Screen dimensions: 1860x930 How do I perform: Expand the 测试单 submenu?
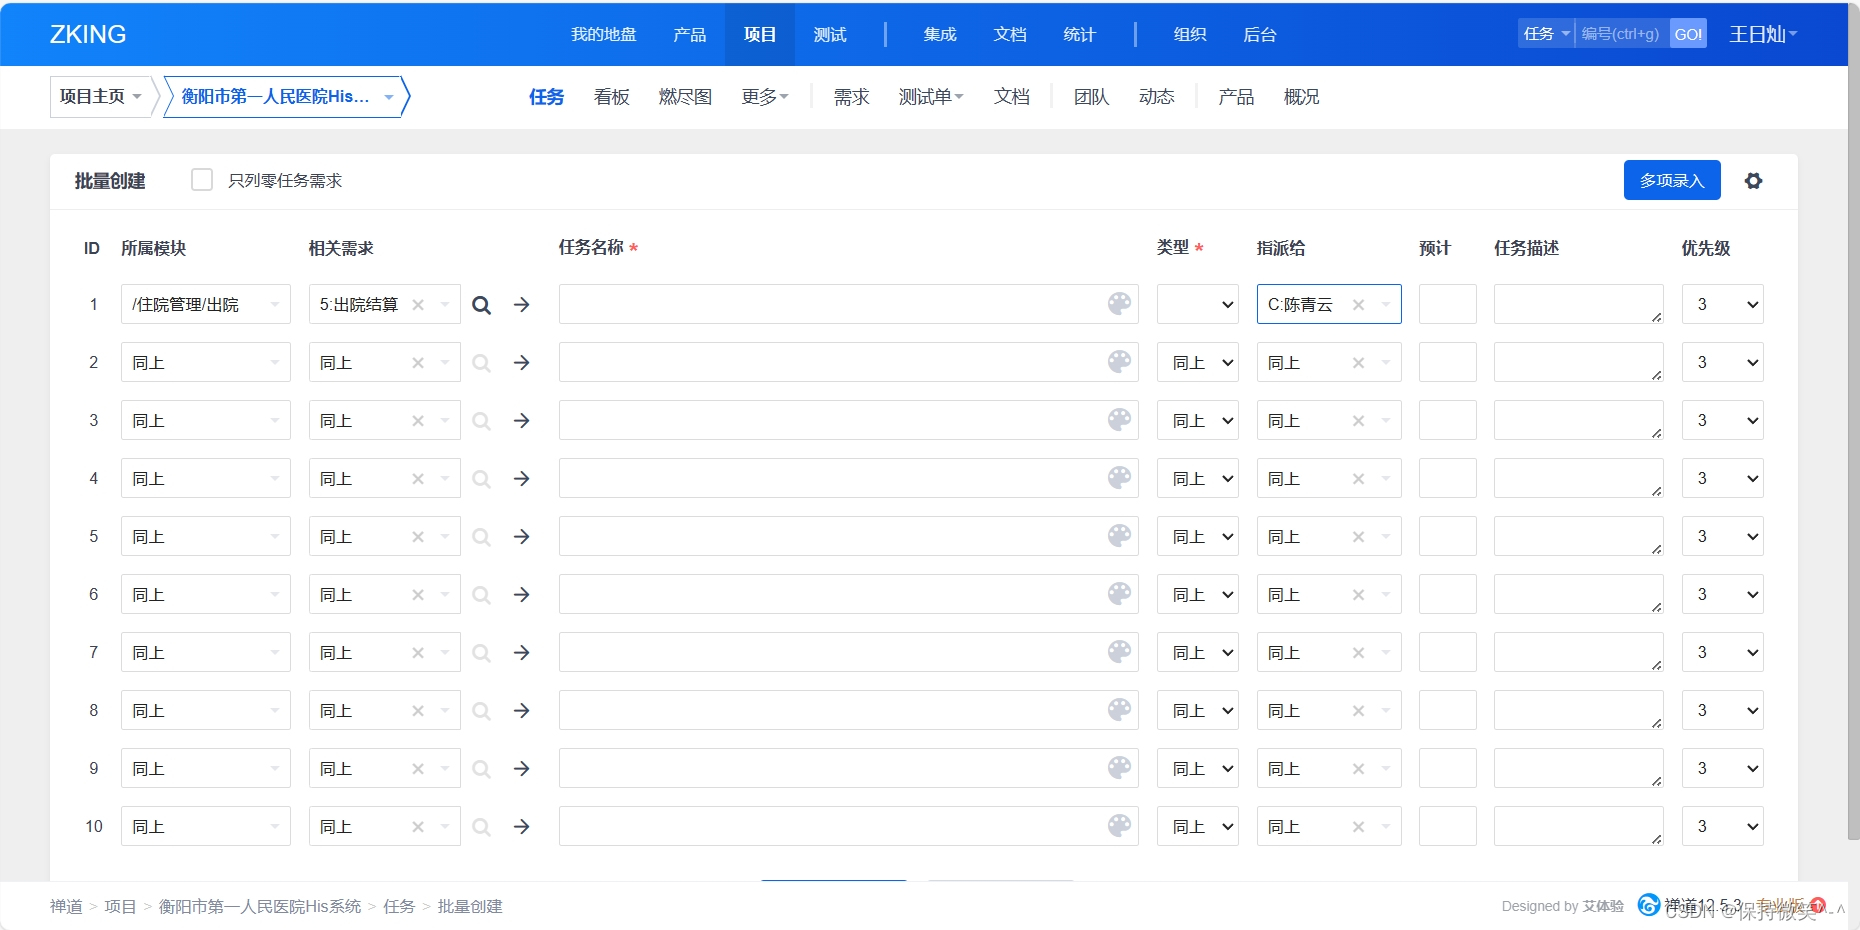click(x=931, y=97)
